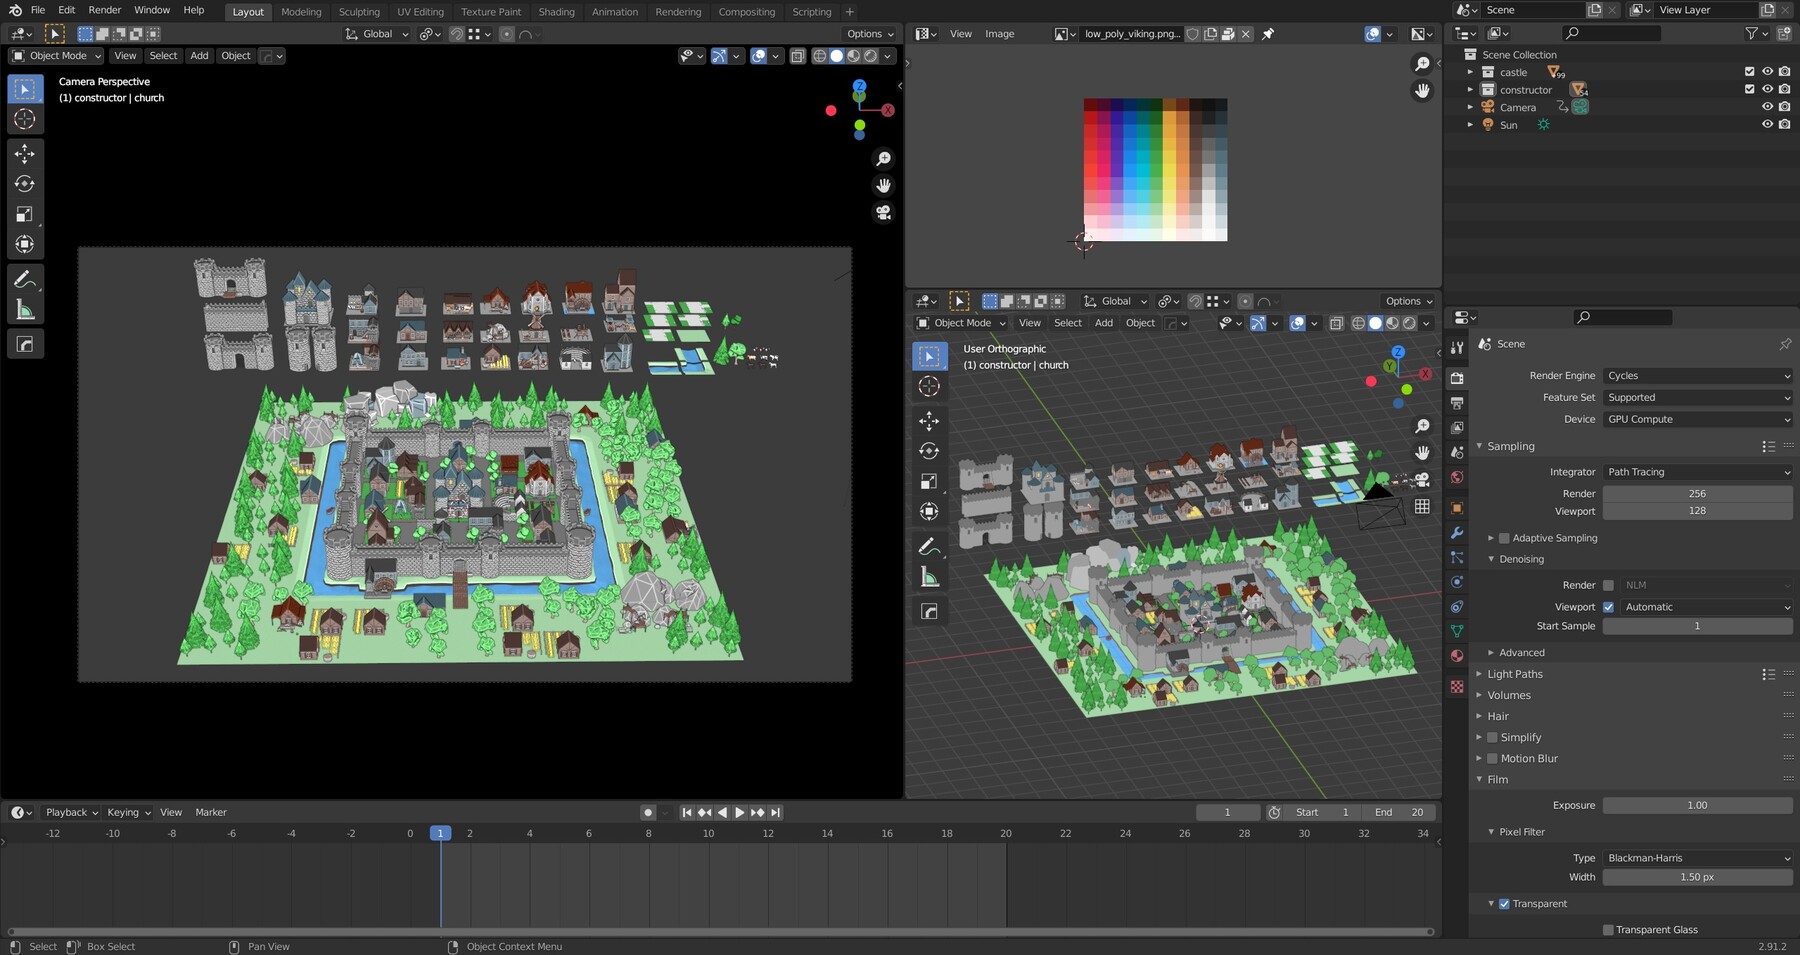Click the zoom magnifier icon in viewport overlay
This screenshot has height=955, width=1800.
coord(884,158)
